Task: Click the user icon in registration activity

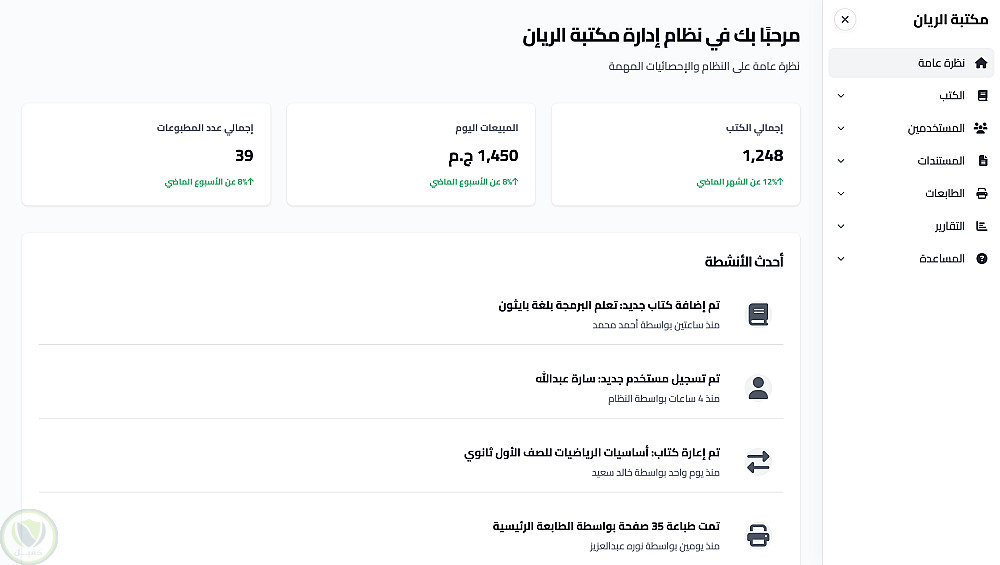Action: [x=758, y=389]
